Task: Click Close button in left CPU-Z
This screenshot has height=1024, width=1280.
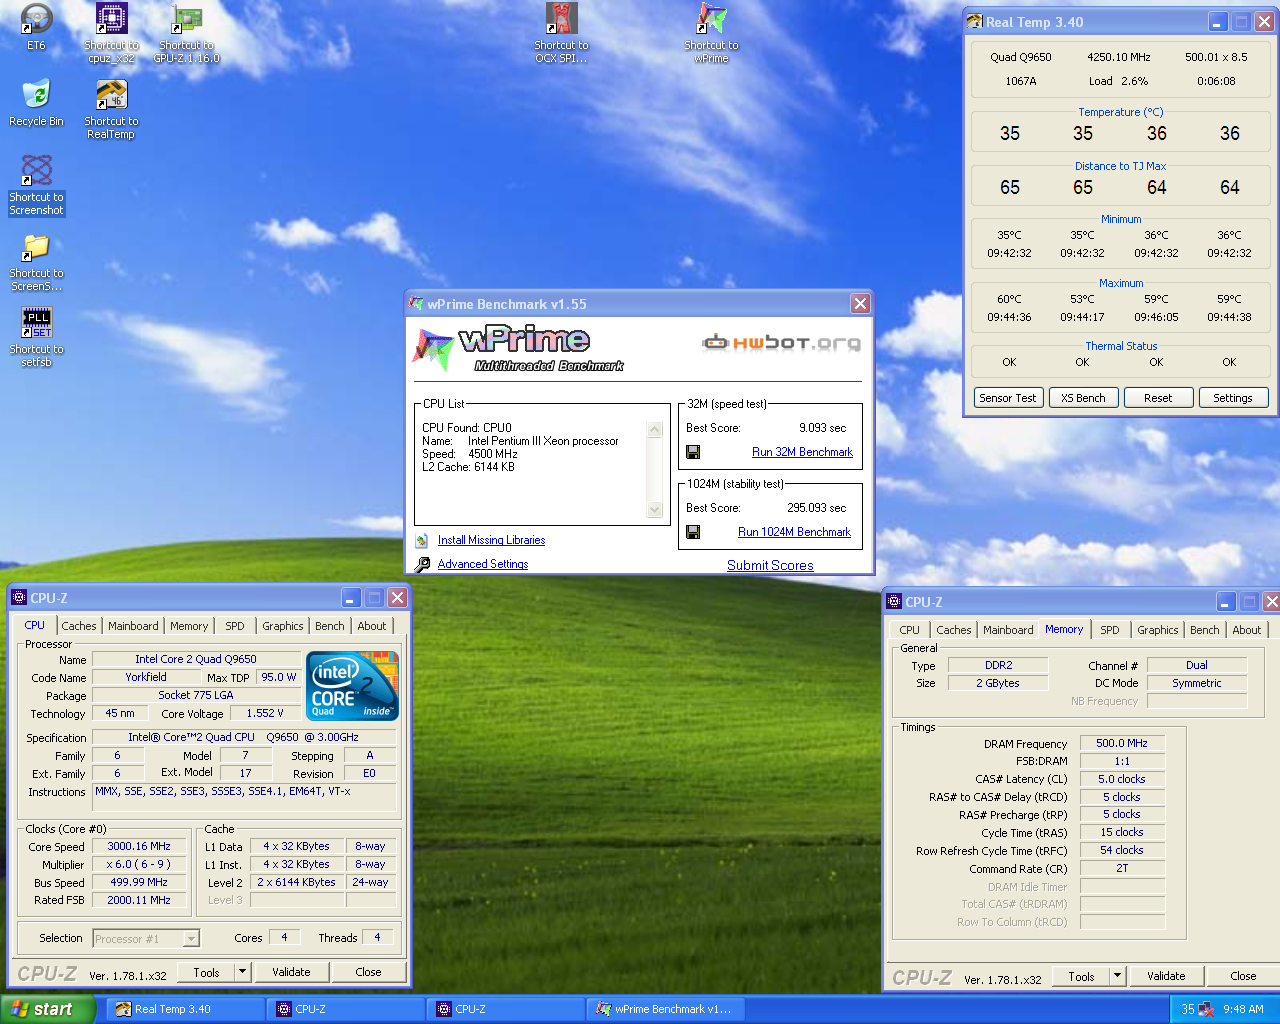Action: pyautogui.click(x=368, y=972)
